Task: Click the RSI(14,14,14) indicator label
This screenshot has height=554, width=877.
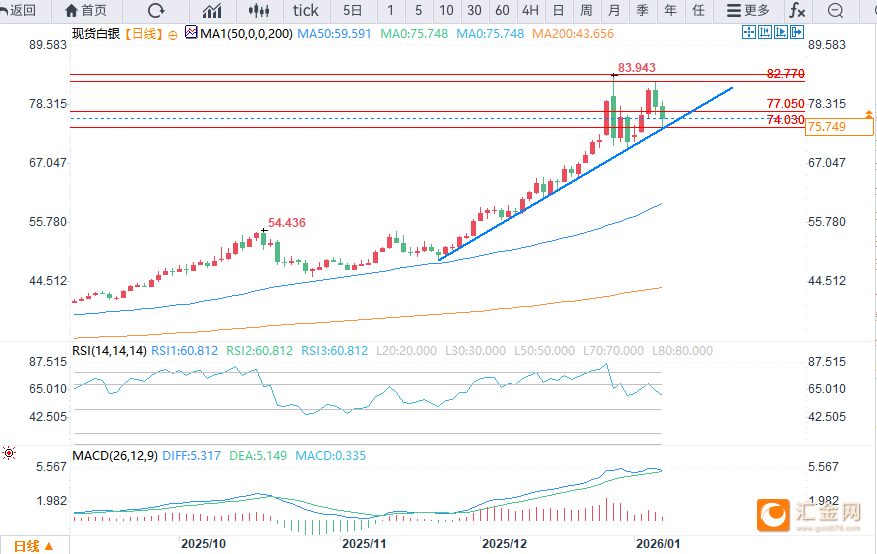Action: [x=109, y=351]
